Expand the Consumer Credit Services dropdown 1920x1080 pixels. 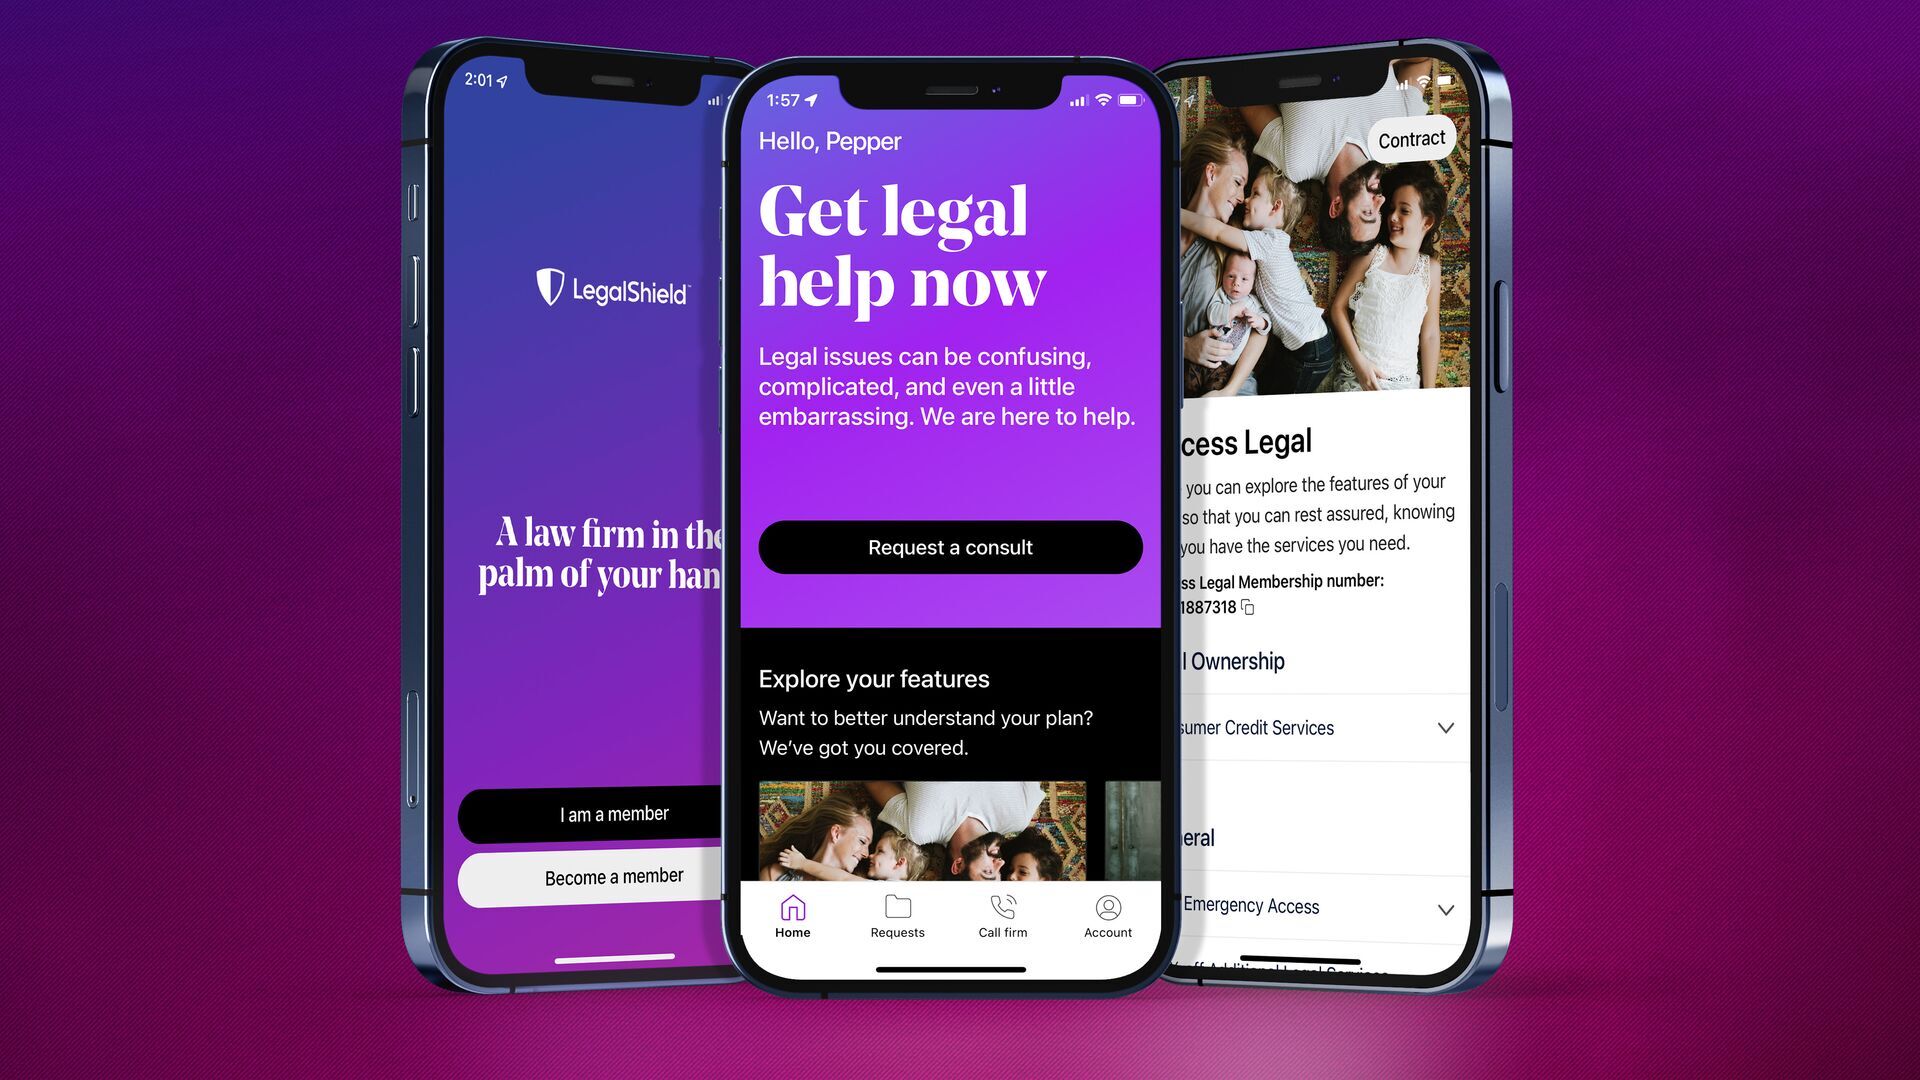click(1445, 727)
